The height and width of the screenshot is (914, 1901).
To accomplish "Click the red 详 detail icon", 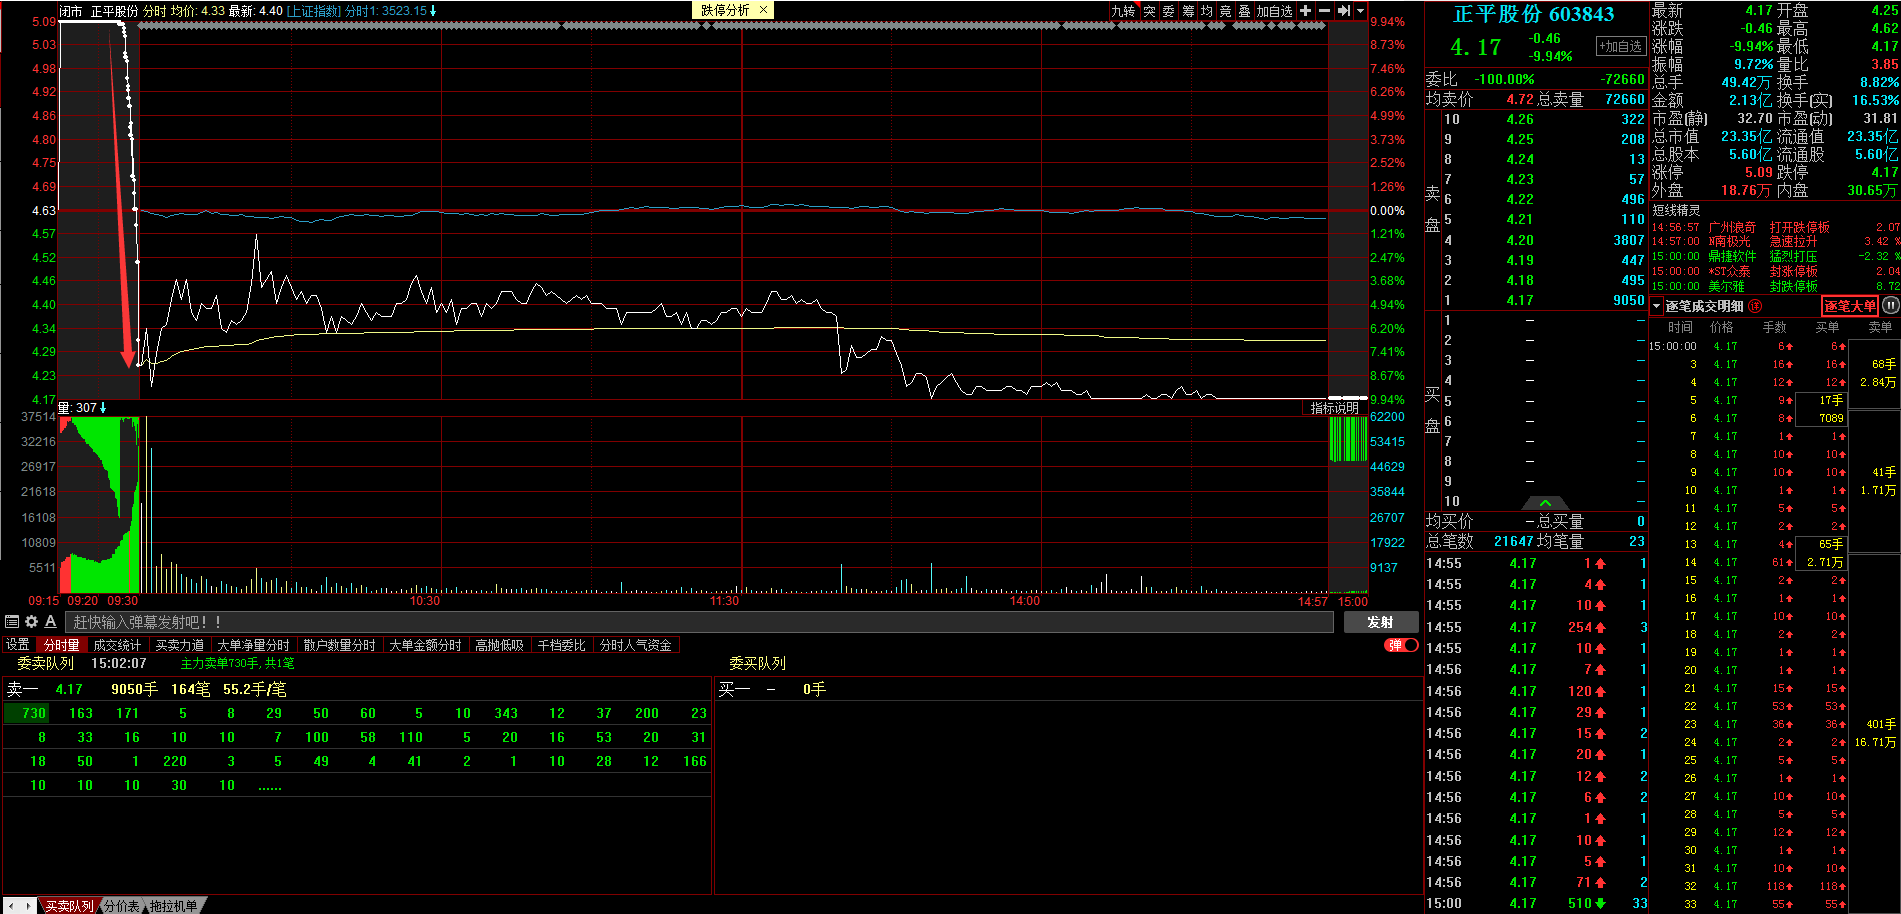I will (x=1754, y=306).
